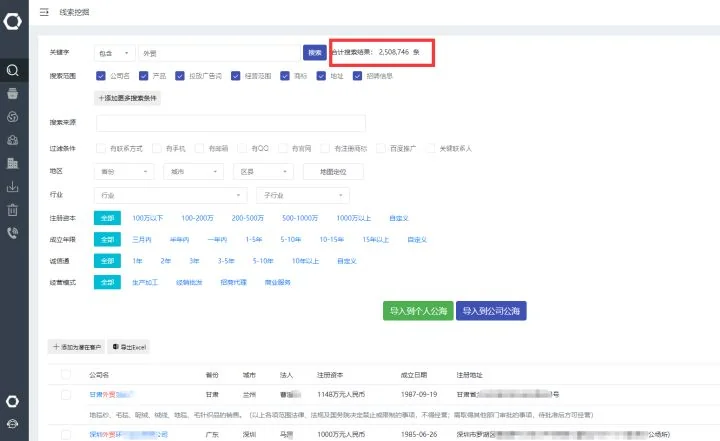Tick the row checkbox for the 甘肃外贸 company

click(66, 395)
